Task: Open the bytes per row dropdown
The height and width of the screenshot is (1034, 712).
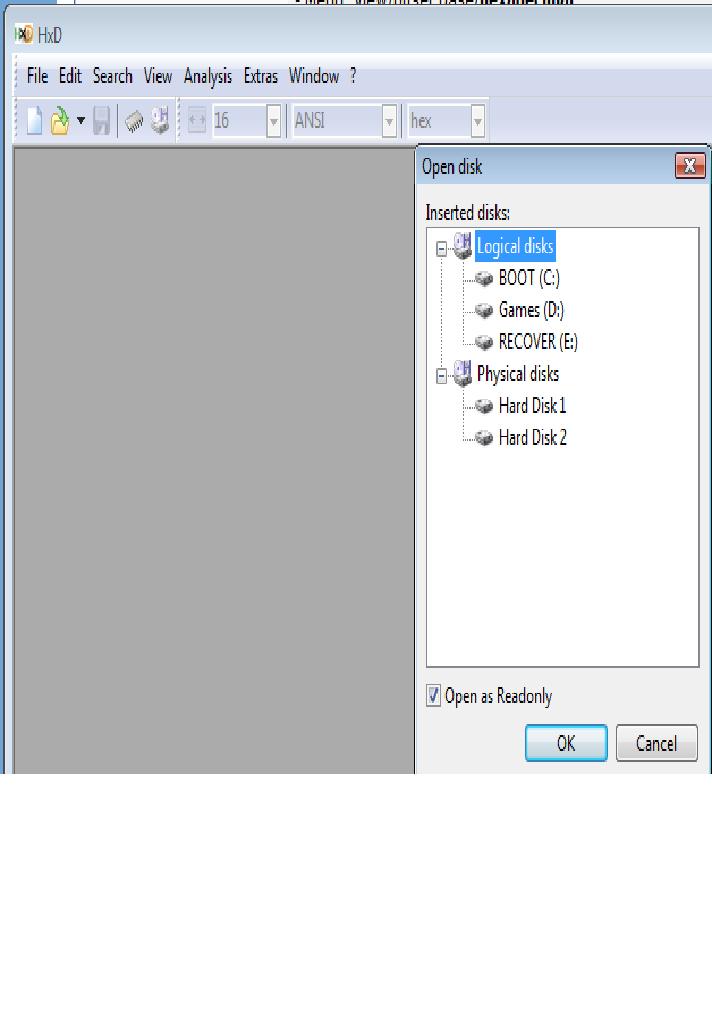Action: click(274, 121)
